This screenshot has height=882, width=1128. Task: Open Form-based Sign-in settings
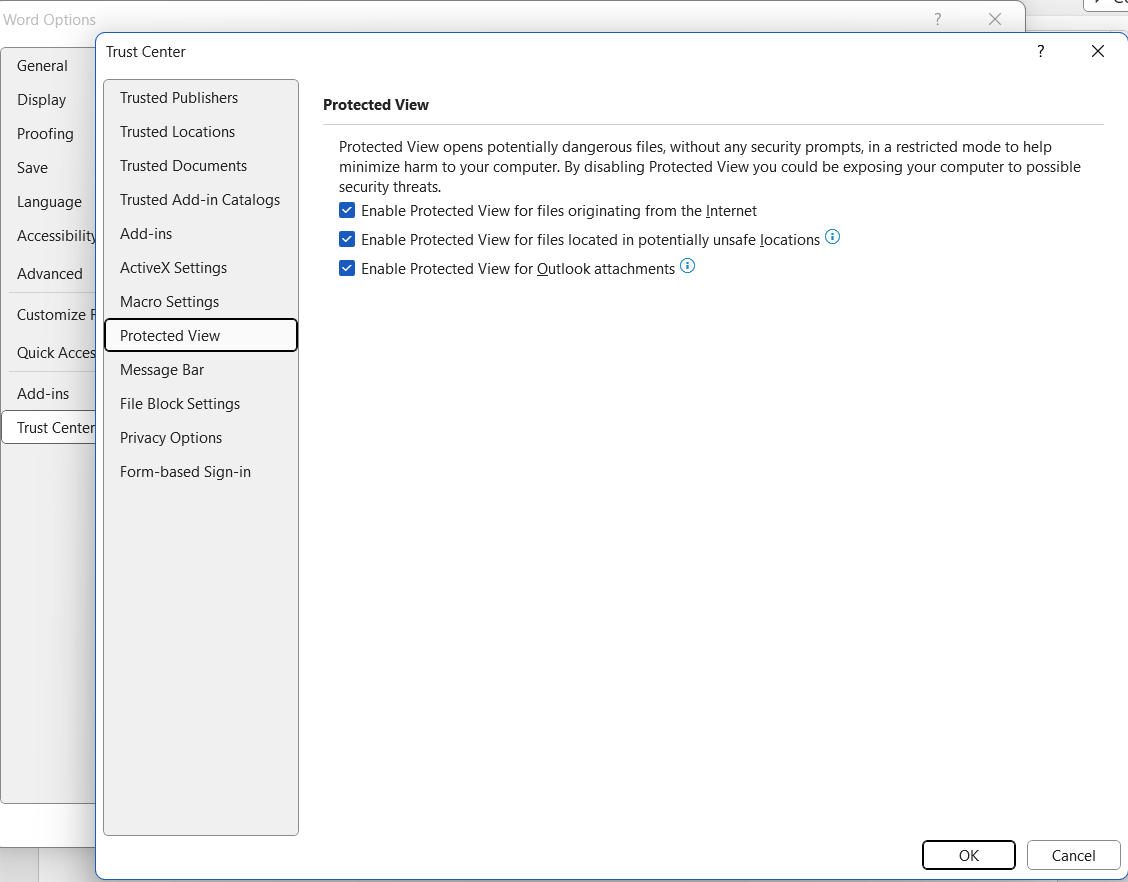(x=185, y=471)
